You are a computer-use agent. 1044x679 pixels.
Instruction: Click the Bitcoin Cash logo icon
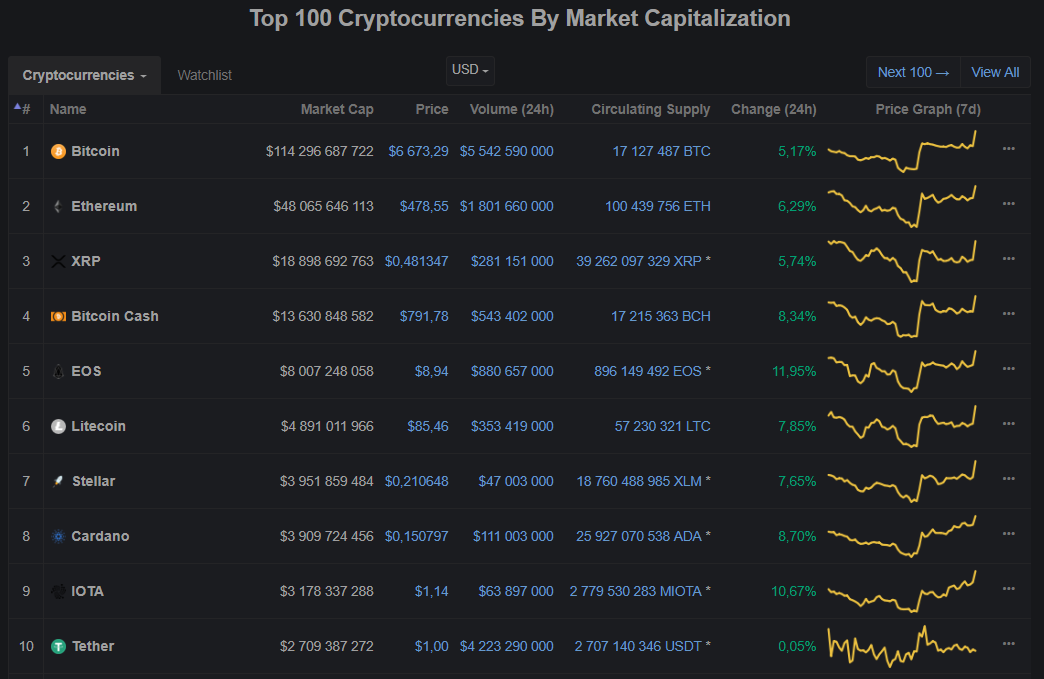(58, 316)
